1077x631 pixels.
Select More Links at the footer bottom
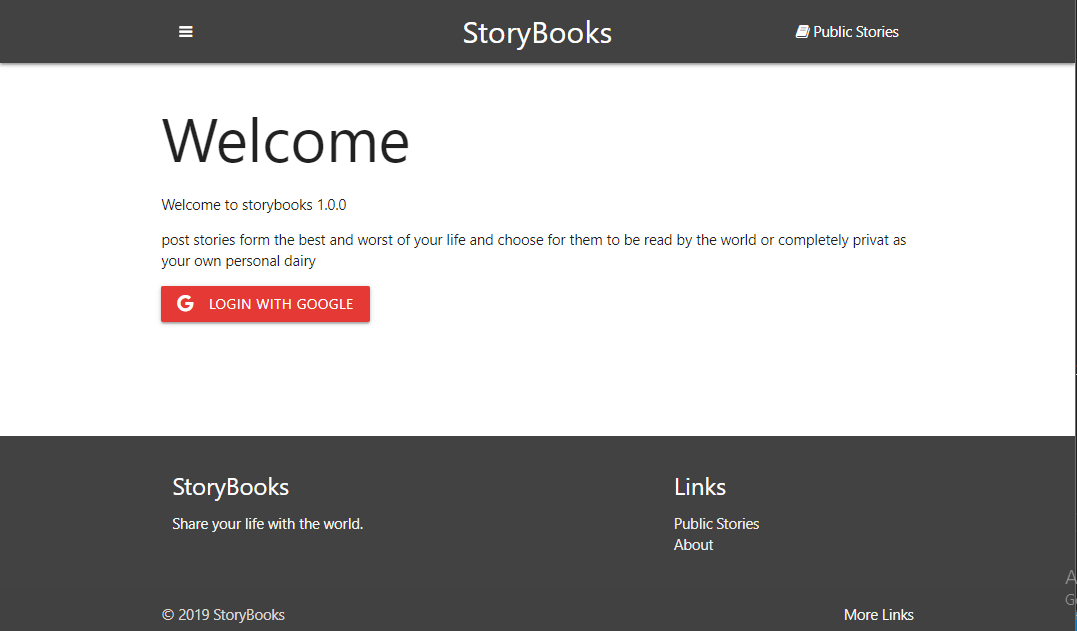[x=878, y=615]
